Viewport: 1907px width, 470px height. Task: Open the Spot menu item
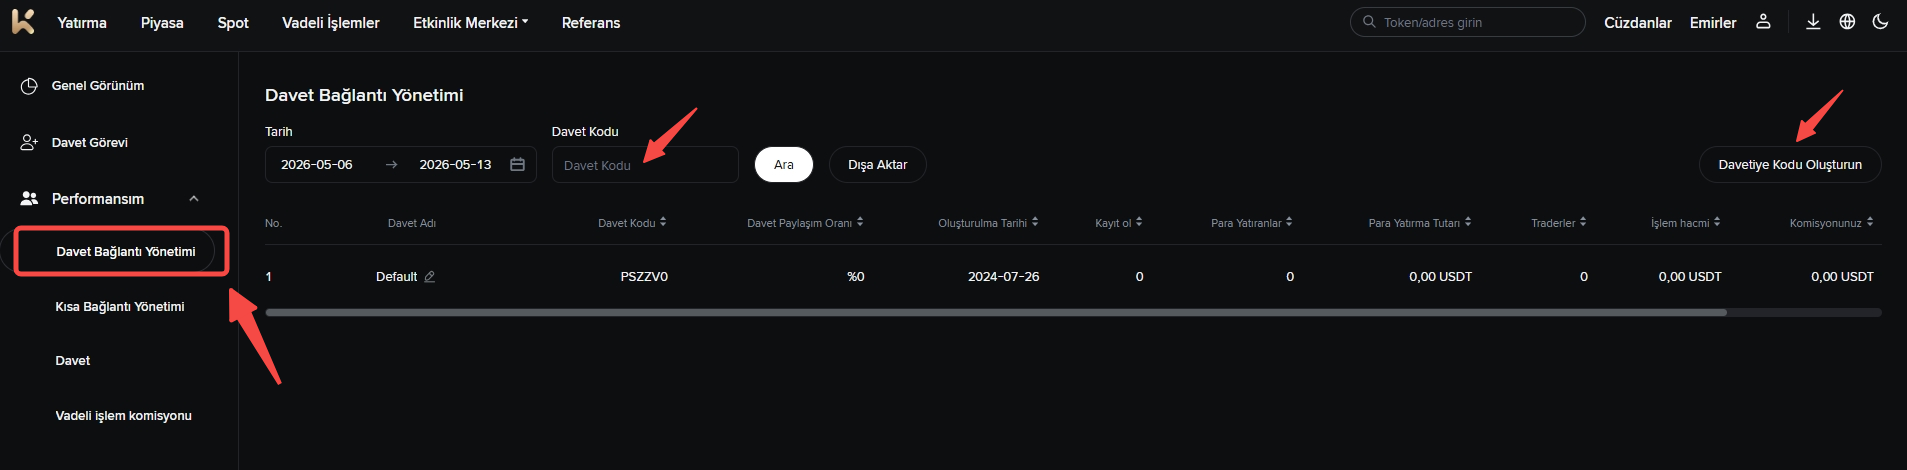[233, 22]
